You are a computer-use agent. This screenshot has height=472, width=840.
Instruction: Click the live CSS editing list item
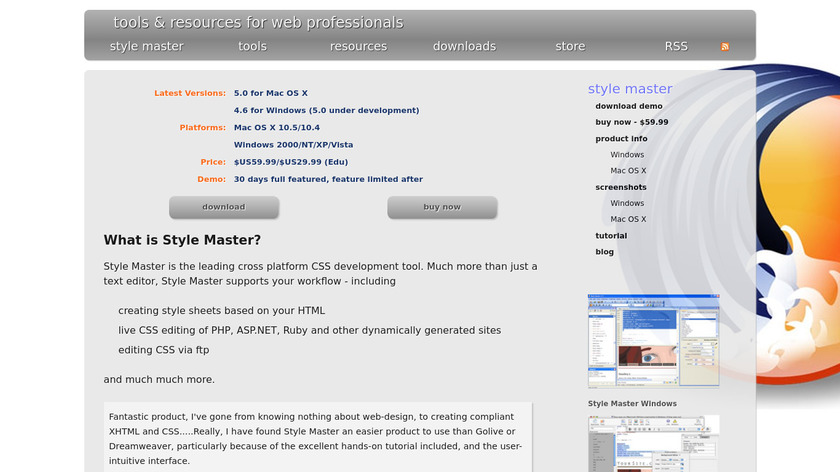point(310,331)
